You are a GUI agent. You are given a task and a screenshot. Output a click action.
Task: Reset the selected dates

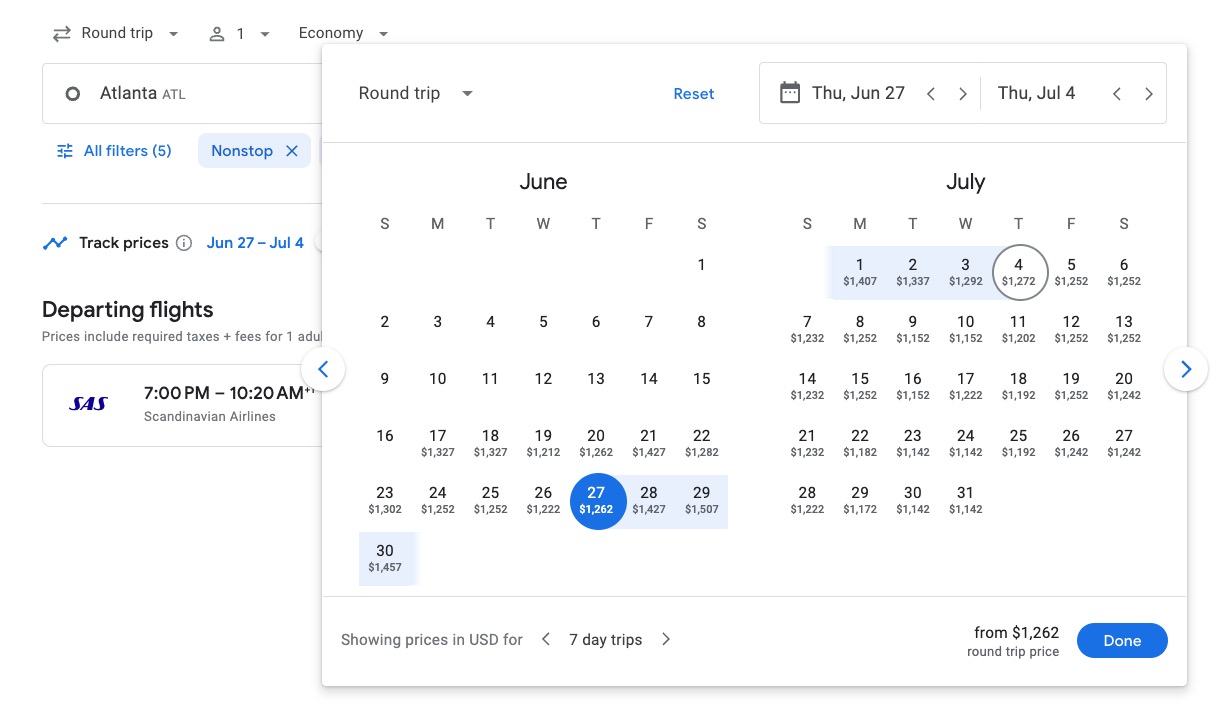point(693,94)
